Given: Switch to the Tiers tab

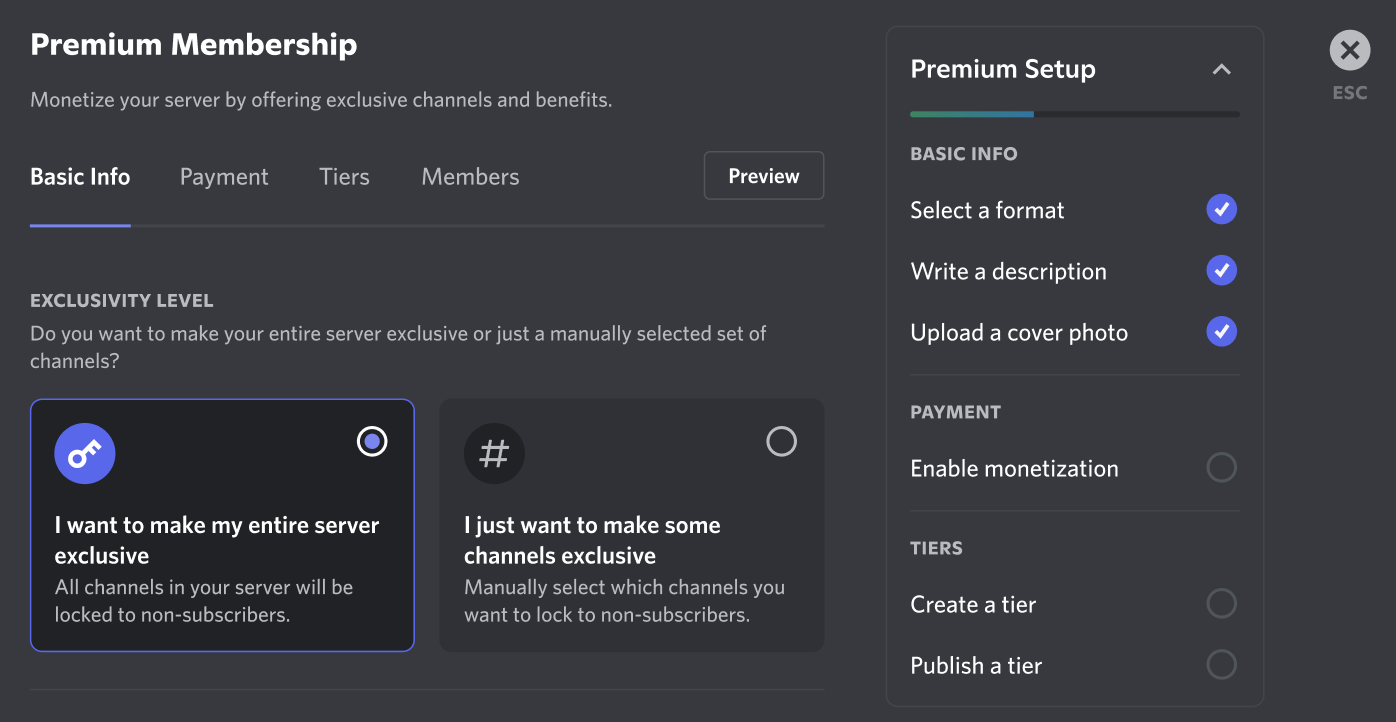Looking at the screenshot, I should (x=344, y=177).
